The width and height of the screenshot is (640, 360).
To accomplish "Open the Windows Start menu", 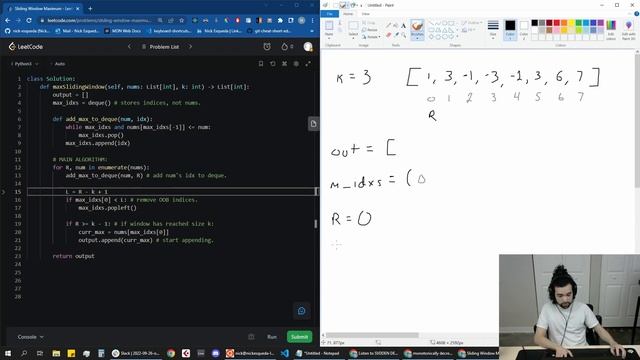I will (x=8, y=353).
